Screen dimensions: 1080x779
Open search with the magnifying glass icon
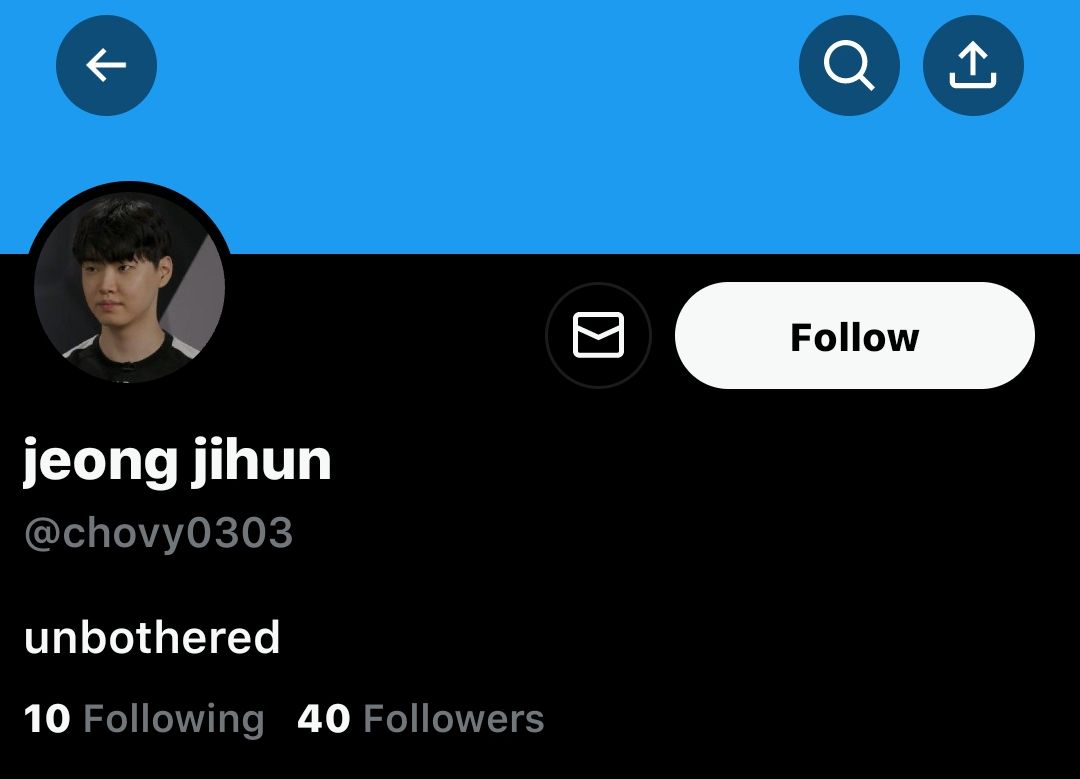click(x=849, y=65)
